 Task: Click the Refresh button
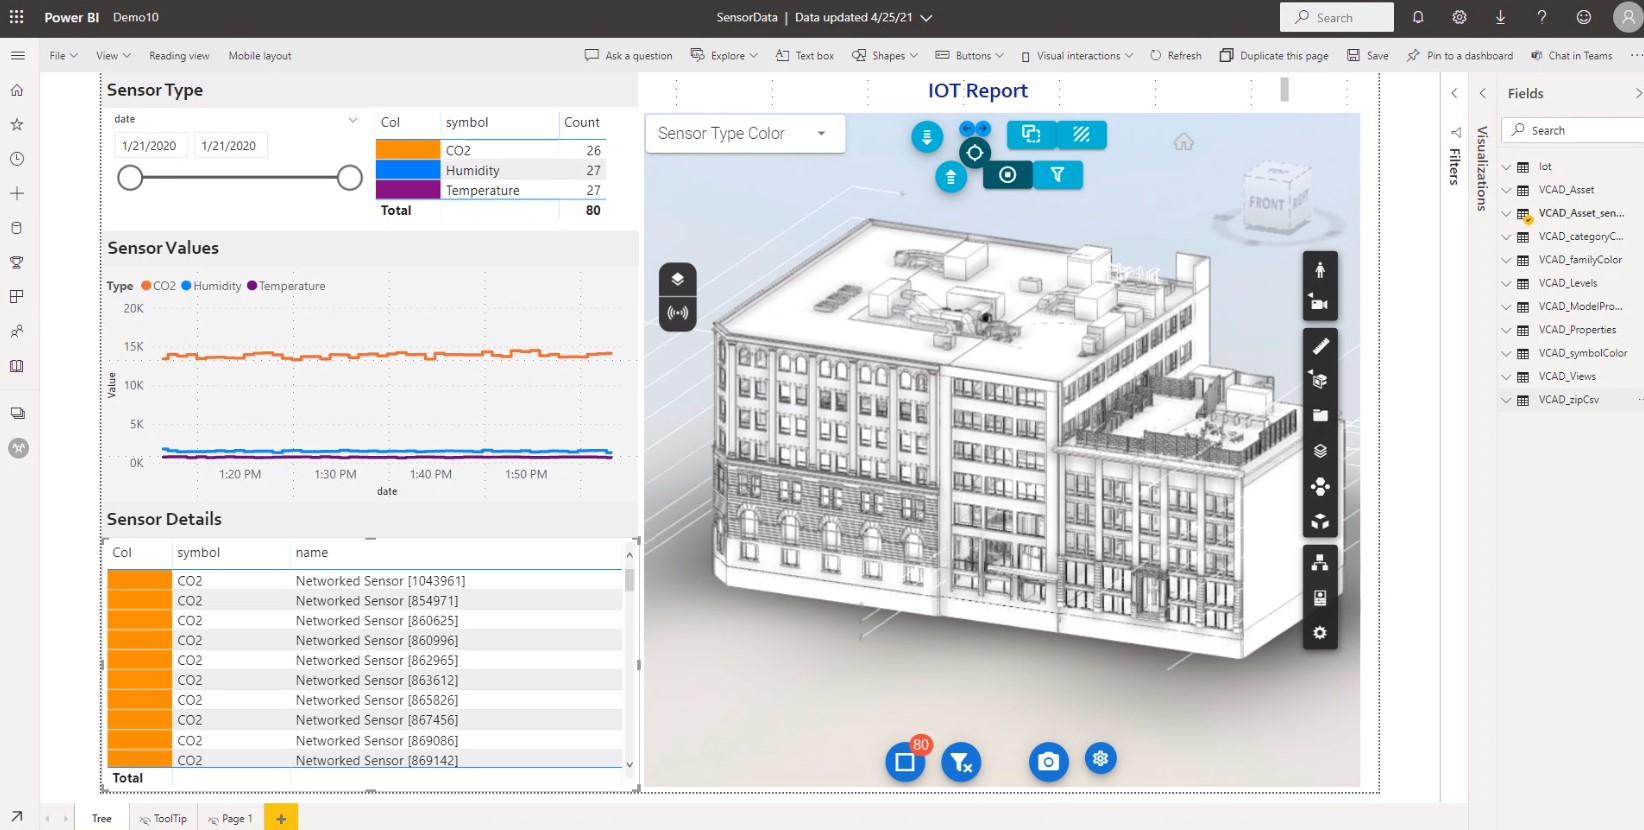pyautogui.click(x=1176, y=56)
